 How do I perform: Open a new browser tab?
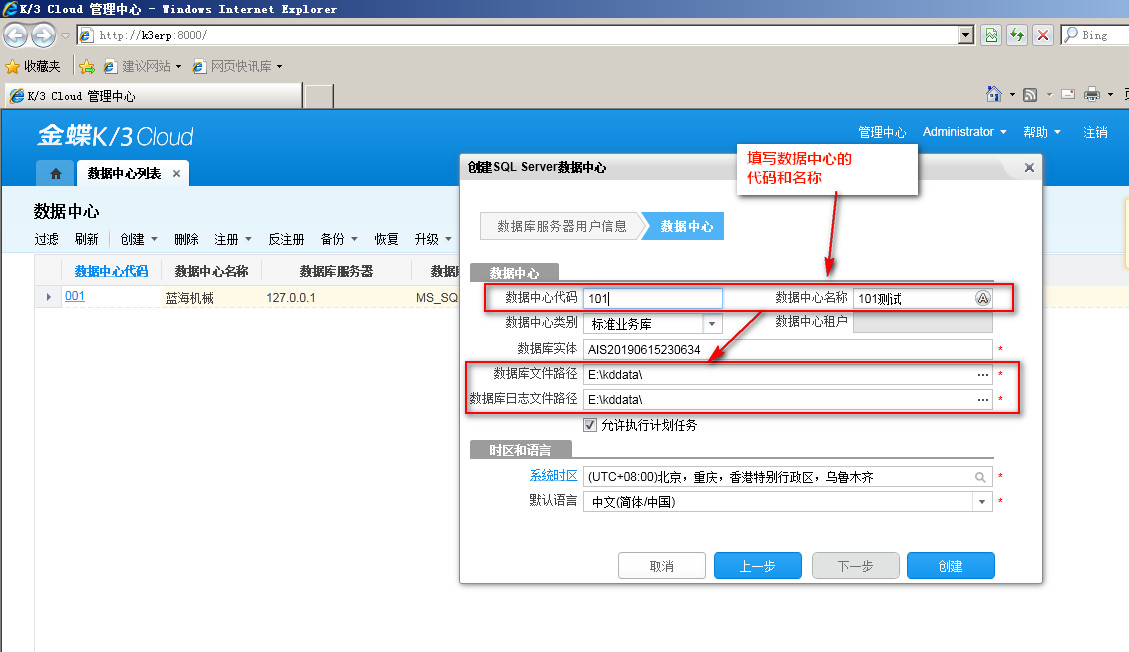[x=319, y=96]
